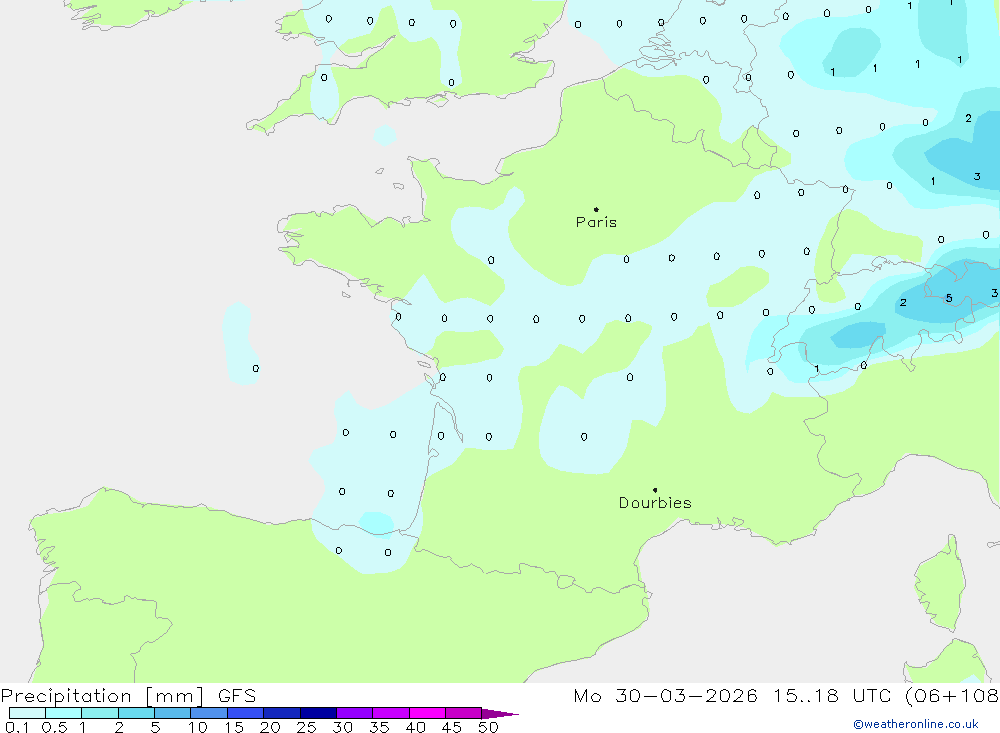Click the lightest legend swatch above 0.1
This screenshot has width=1000, height=733.
(27, 713)
